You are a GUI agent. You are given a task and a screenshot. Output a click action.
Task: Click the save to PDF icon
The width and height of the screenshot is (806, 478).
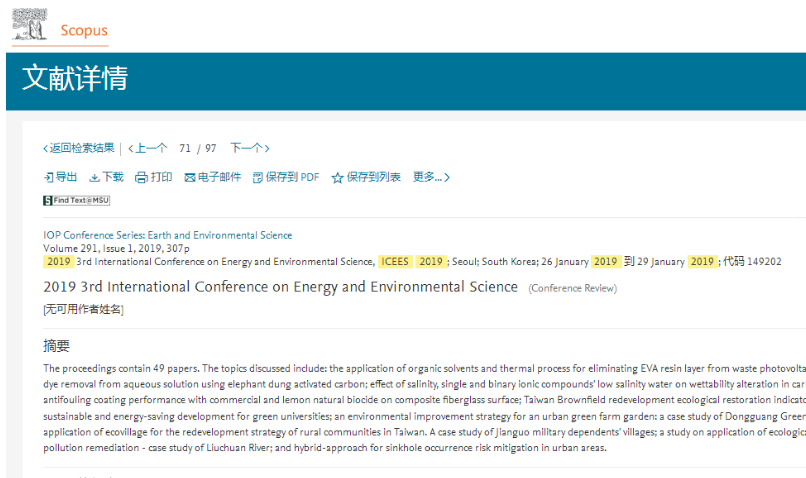click(x=258, y=178)
